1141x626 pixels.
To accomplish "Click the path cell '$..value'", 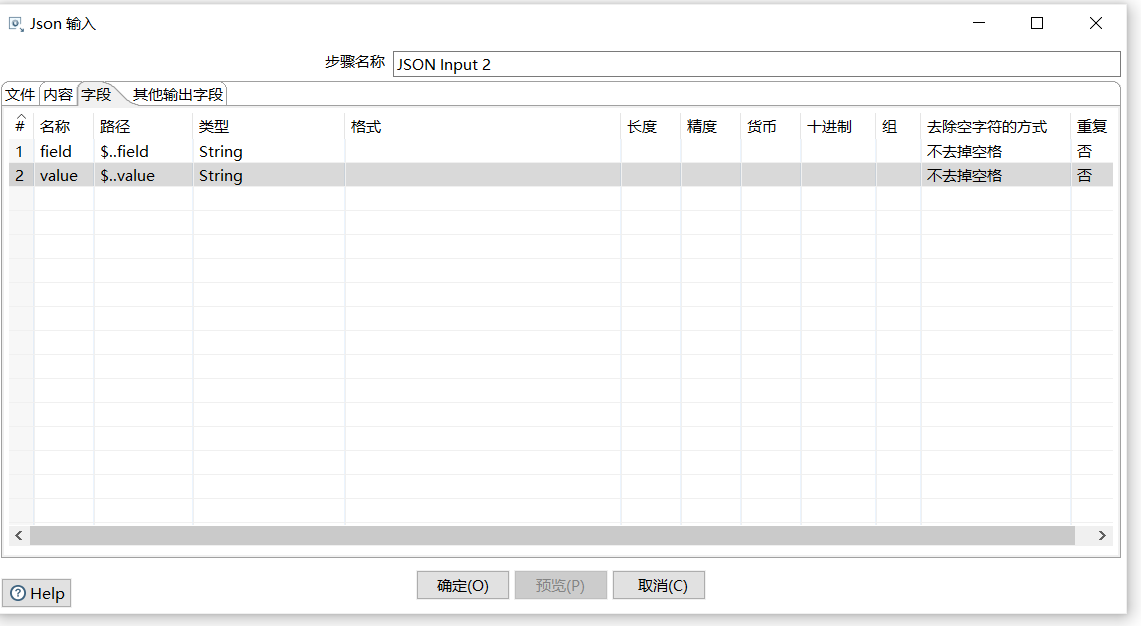I will click(143, 175).
